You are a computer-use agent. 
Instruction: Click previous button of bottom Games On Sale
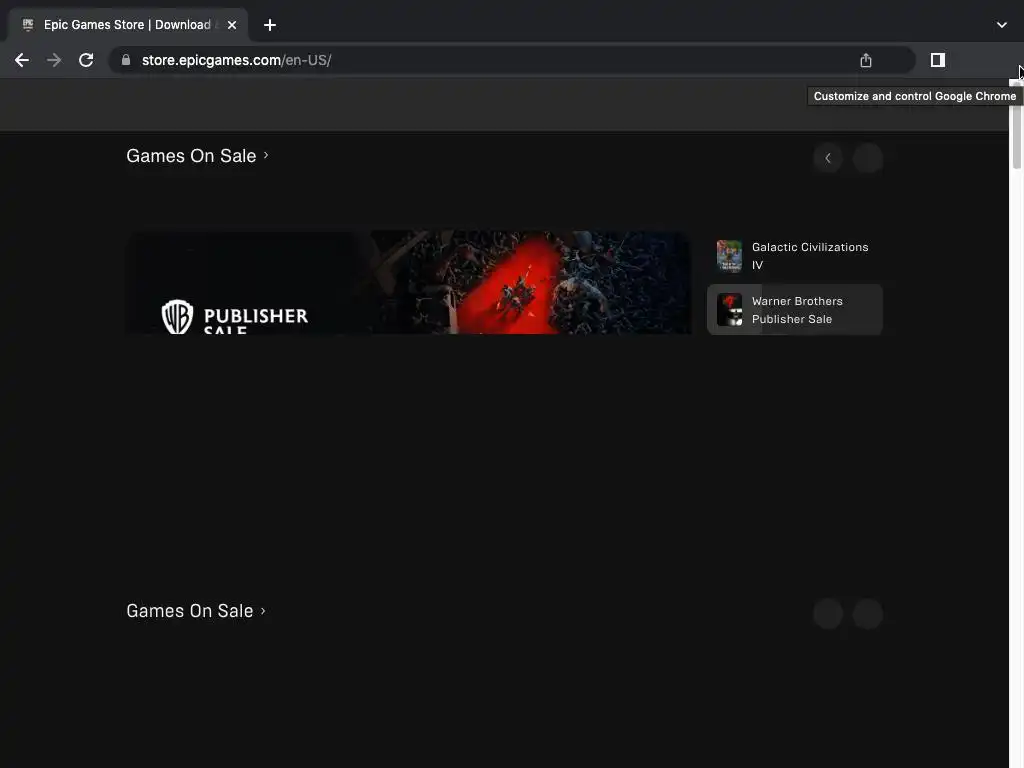tap(828, 614)
